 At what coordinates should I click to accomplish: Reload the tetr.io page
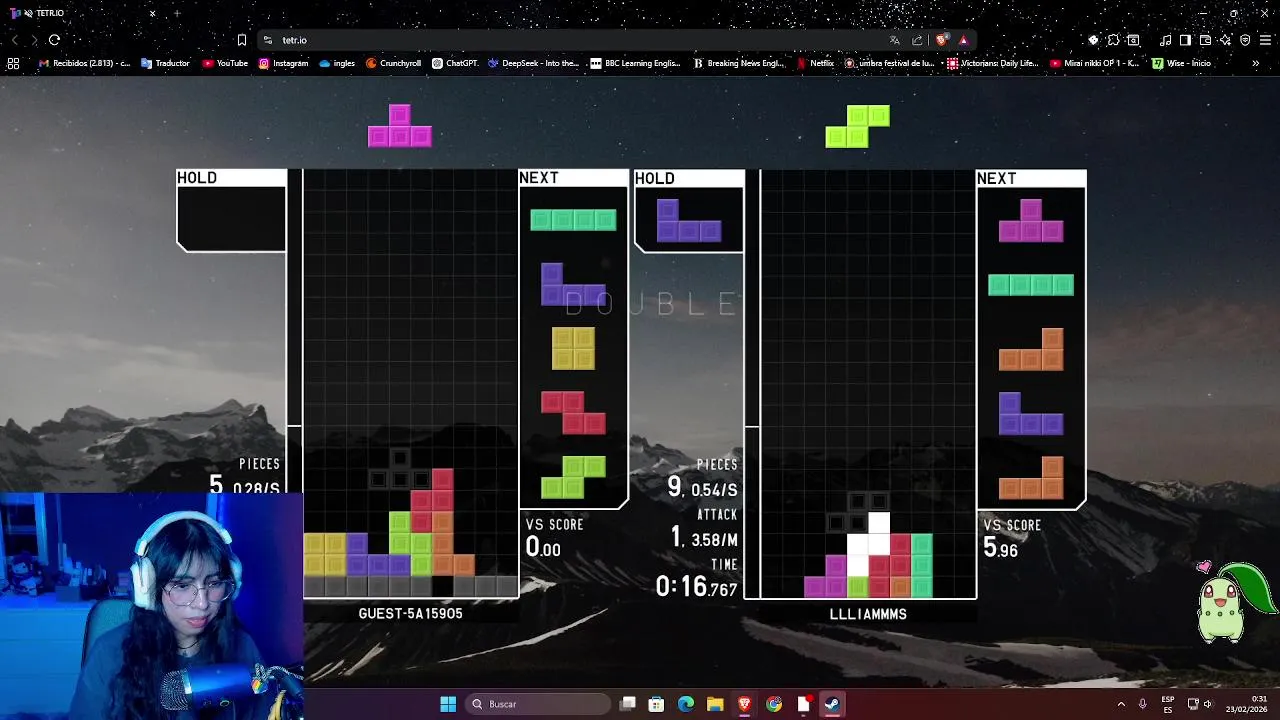pos(54,40)
